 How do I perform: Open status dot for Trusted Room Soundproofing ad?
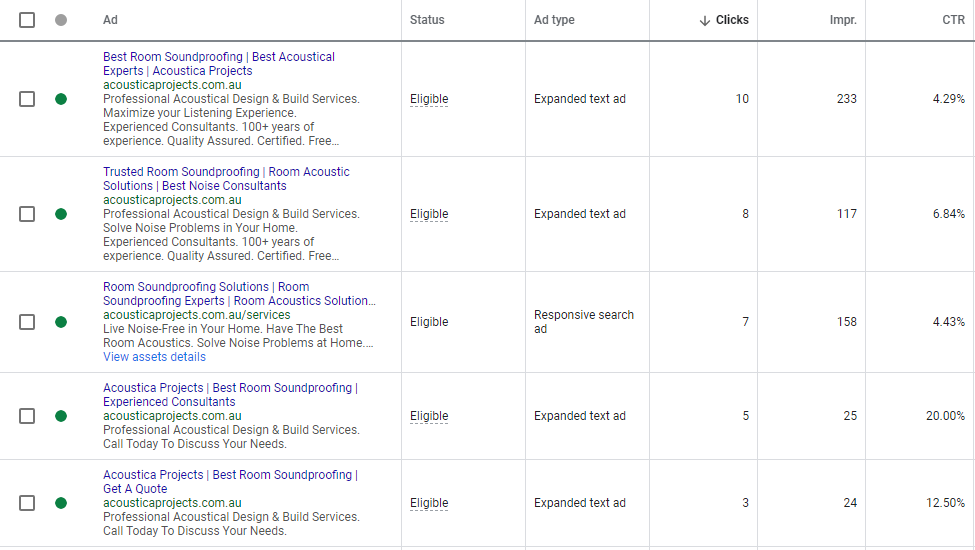(61, 214)
